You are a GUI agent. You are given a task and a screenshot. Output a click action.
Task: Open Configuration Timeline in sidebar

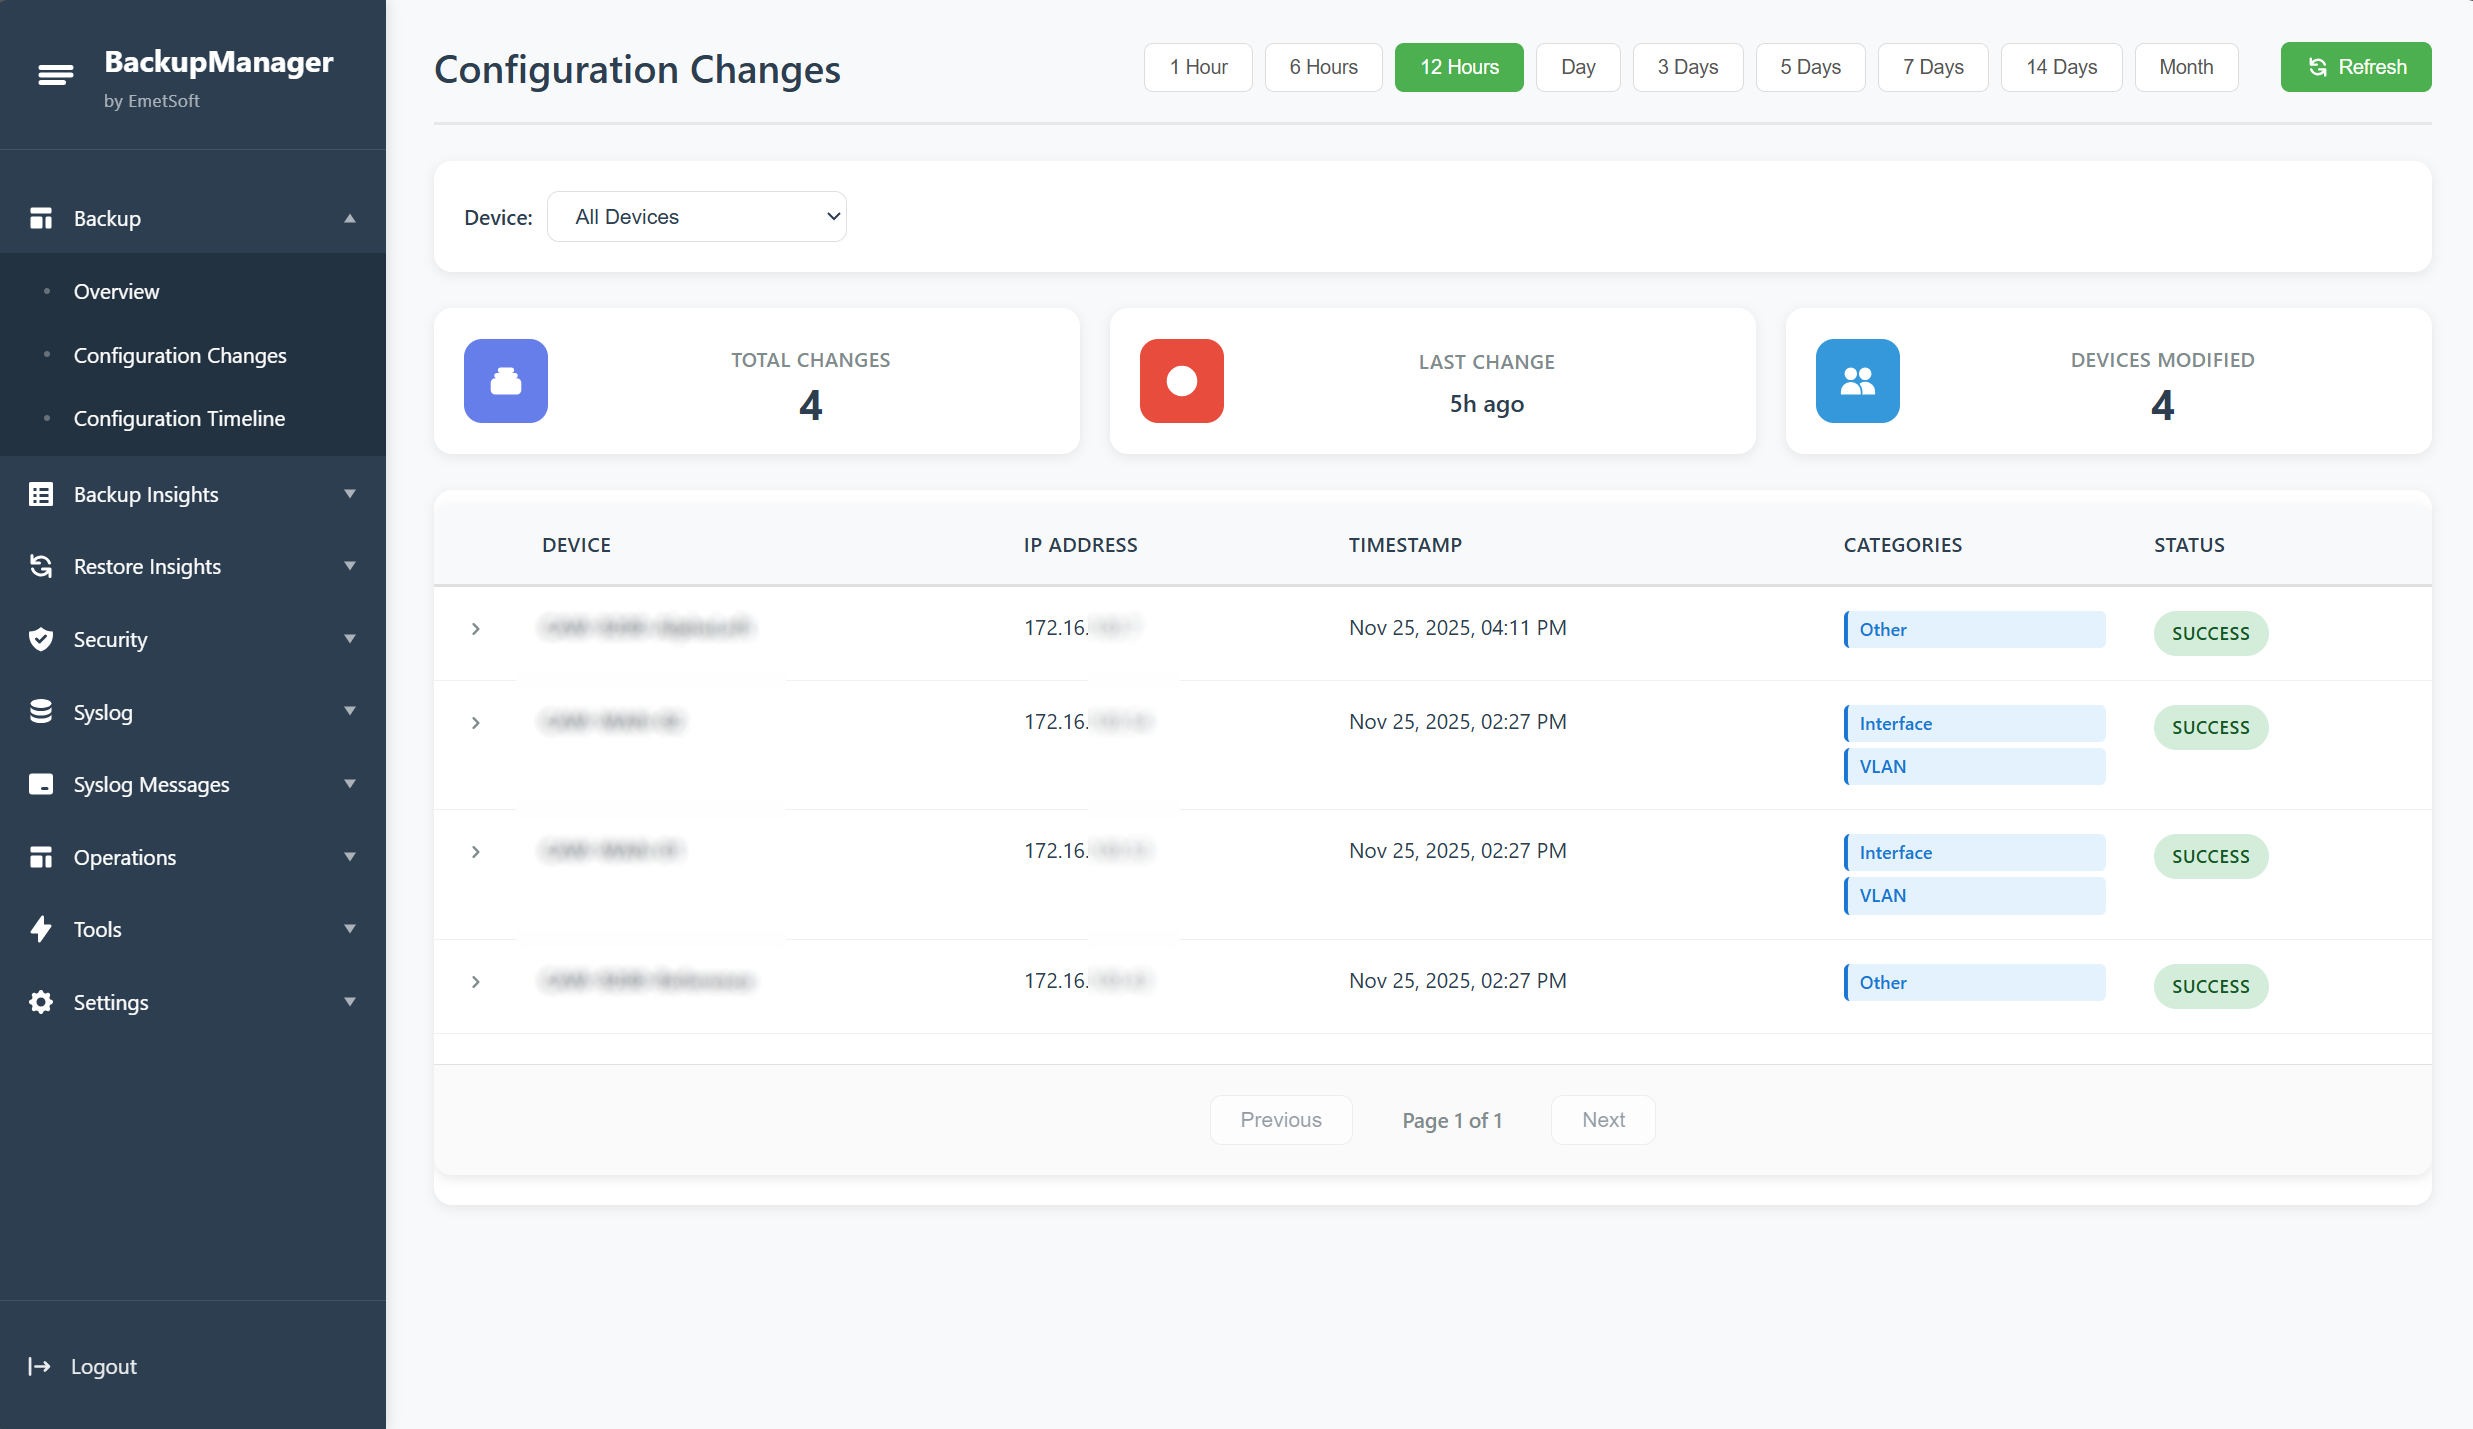coord(179,418)
